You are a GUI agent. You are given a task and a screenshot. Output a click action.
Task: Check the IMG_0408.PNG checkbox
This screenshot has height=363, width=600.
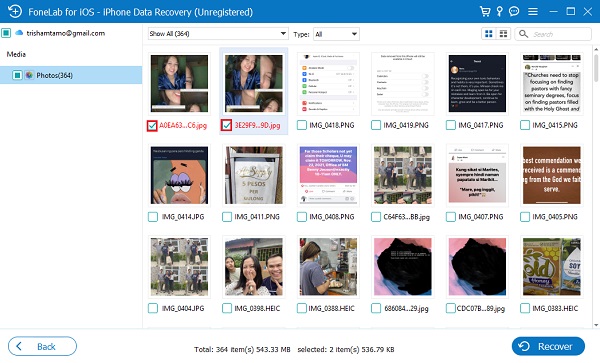[302, 217]
